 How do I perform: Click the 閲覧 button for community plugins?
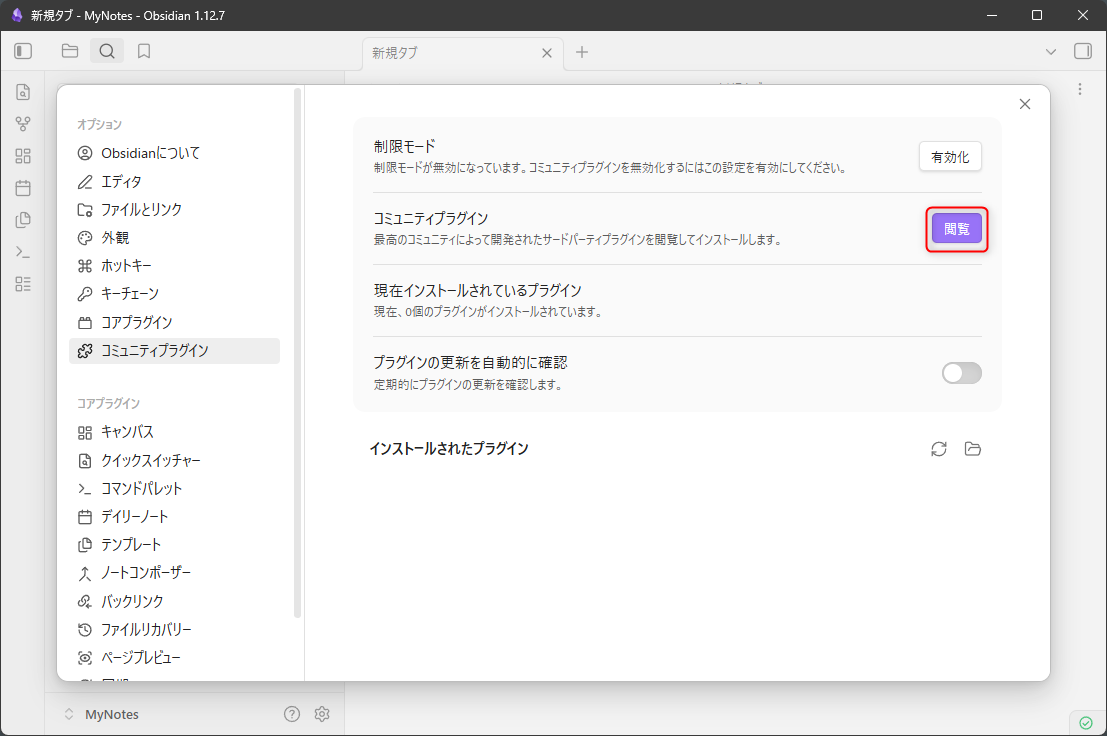(957, 229)
